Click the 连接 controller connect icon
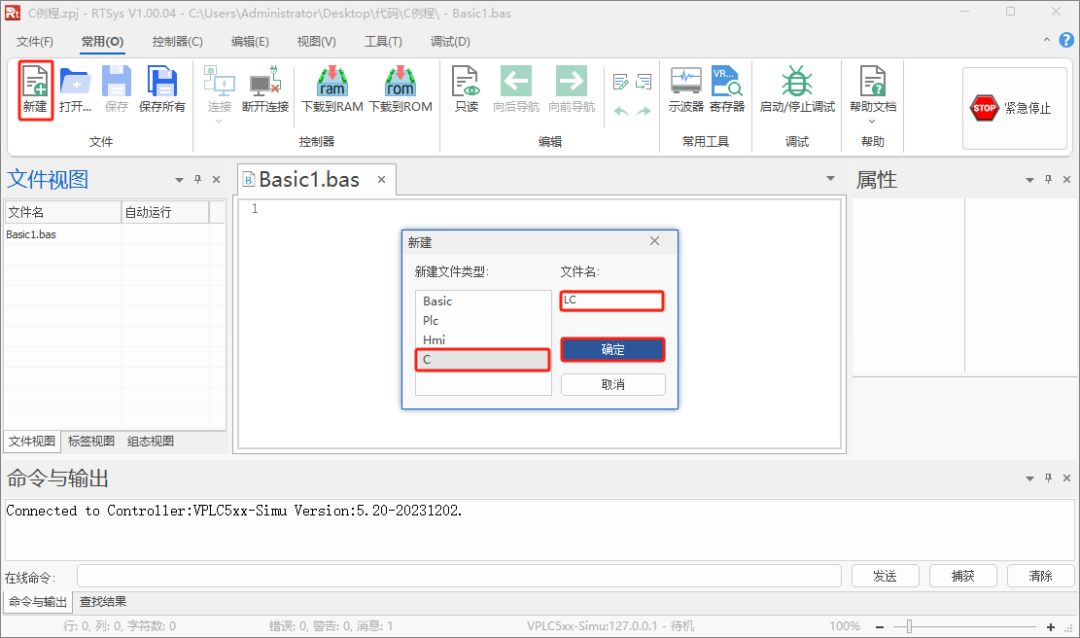Image resolution: width=1080 pixels, height=638 pixels. (x=219, y=81)
